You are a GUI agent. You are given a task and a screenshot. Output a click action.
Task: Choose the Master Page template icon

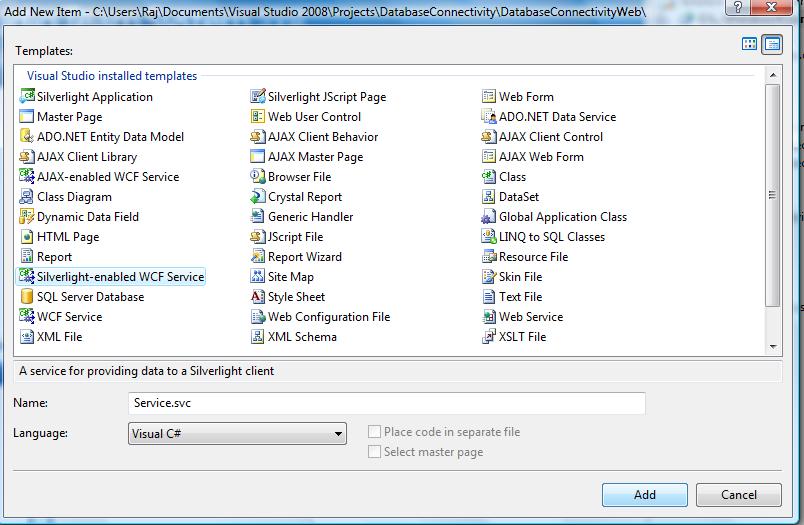click(27, 116)
